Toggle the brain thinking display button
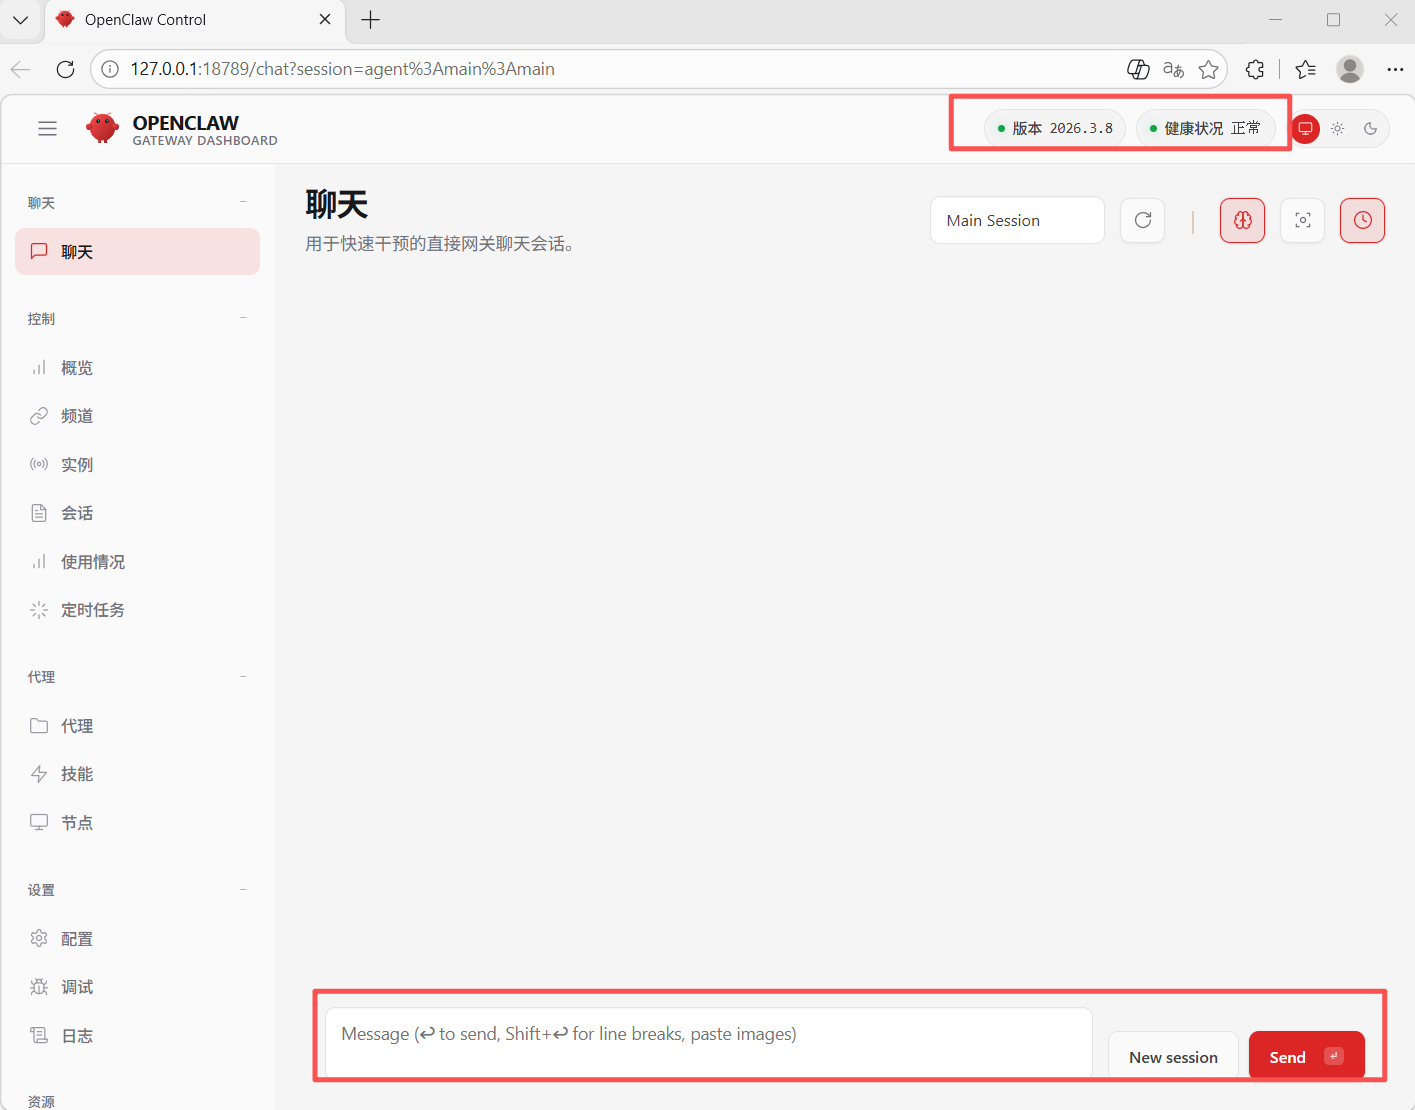Image resolution: width=1415 pixels, height=1110 pixels. pyautogui.click(x=1242, y=220)
